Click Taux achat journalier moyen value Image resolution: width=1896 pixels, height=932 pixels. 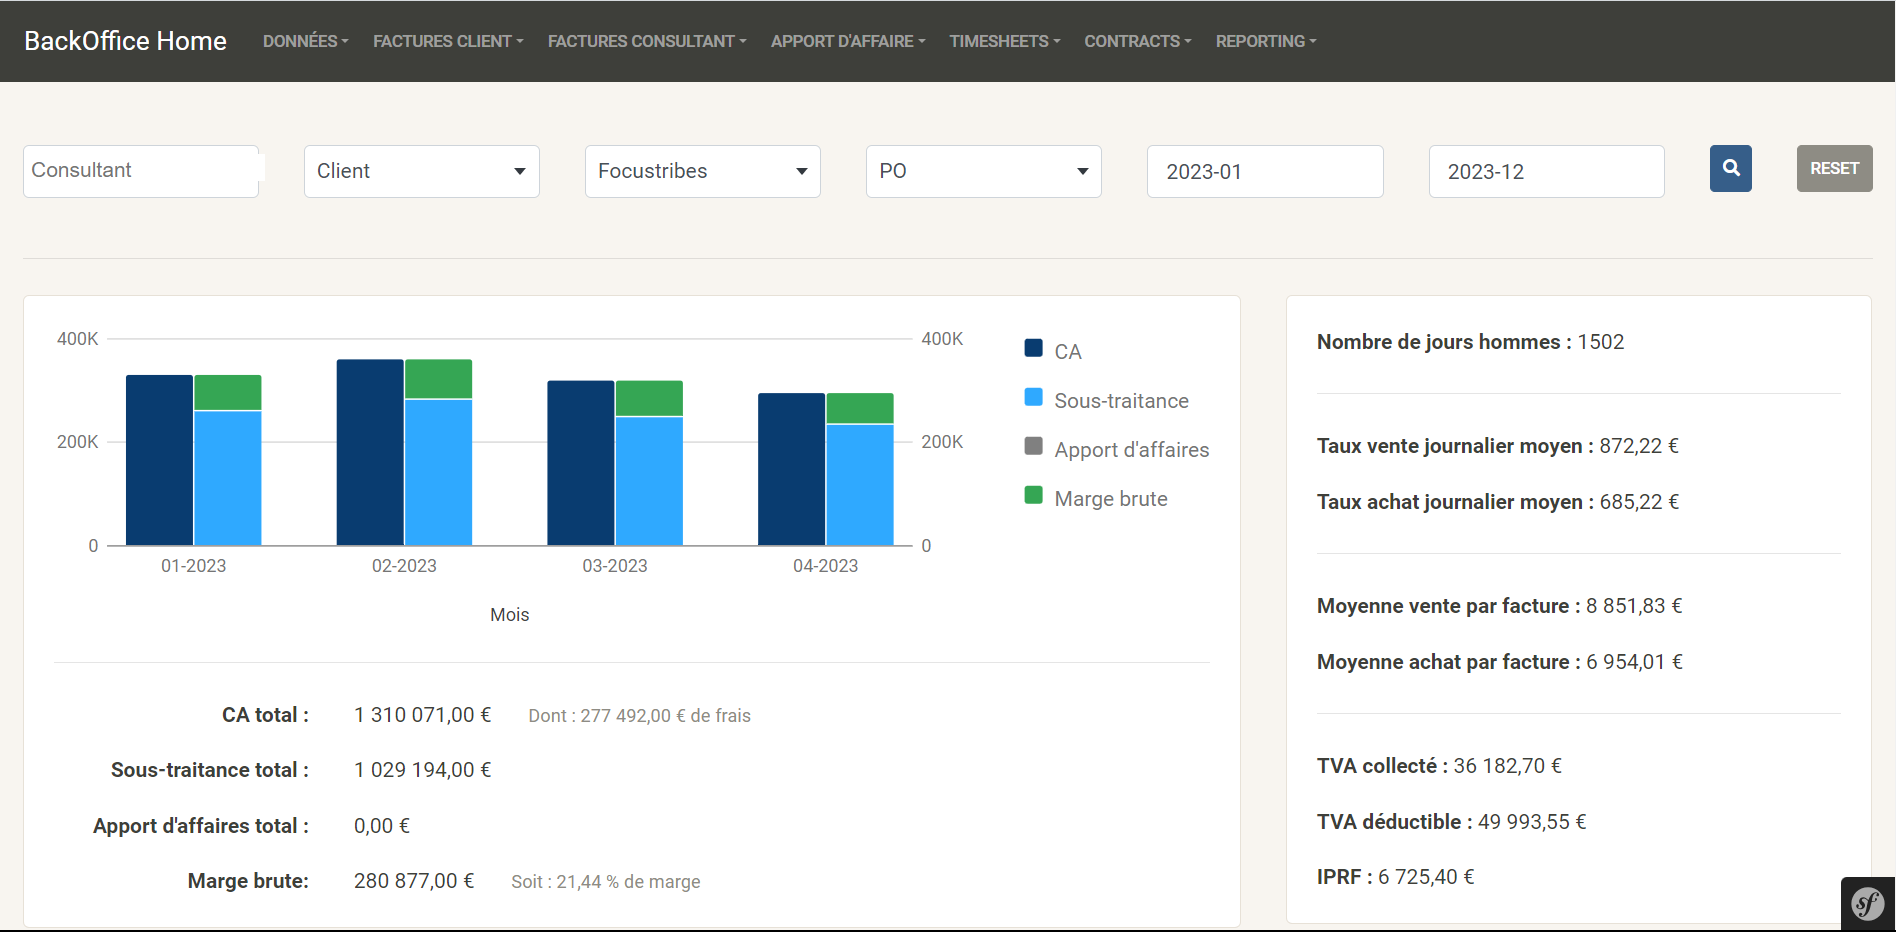[x=1638, y=502]
